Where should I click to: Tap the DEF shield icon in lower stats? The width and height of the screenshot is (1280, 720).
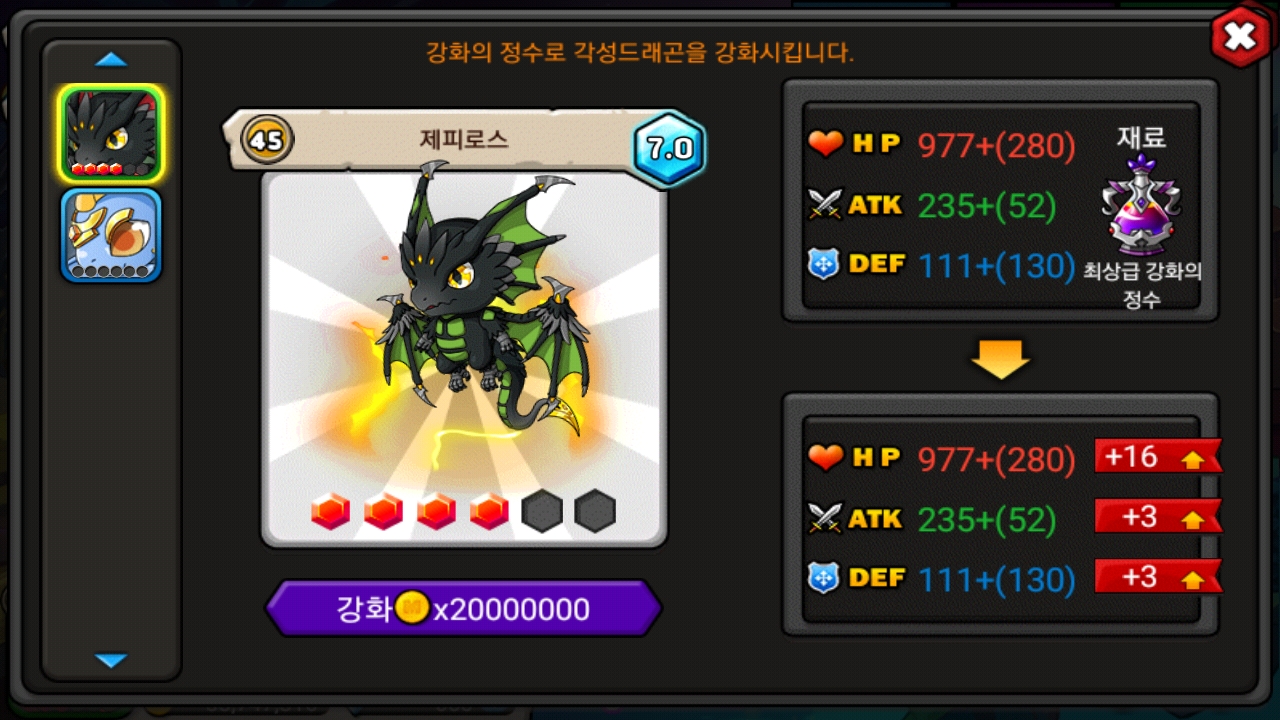tap(823, 579)
